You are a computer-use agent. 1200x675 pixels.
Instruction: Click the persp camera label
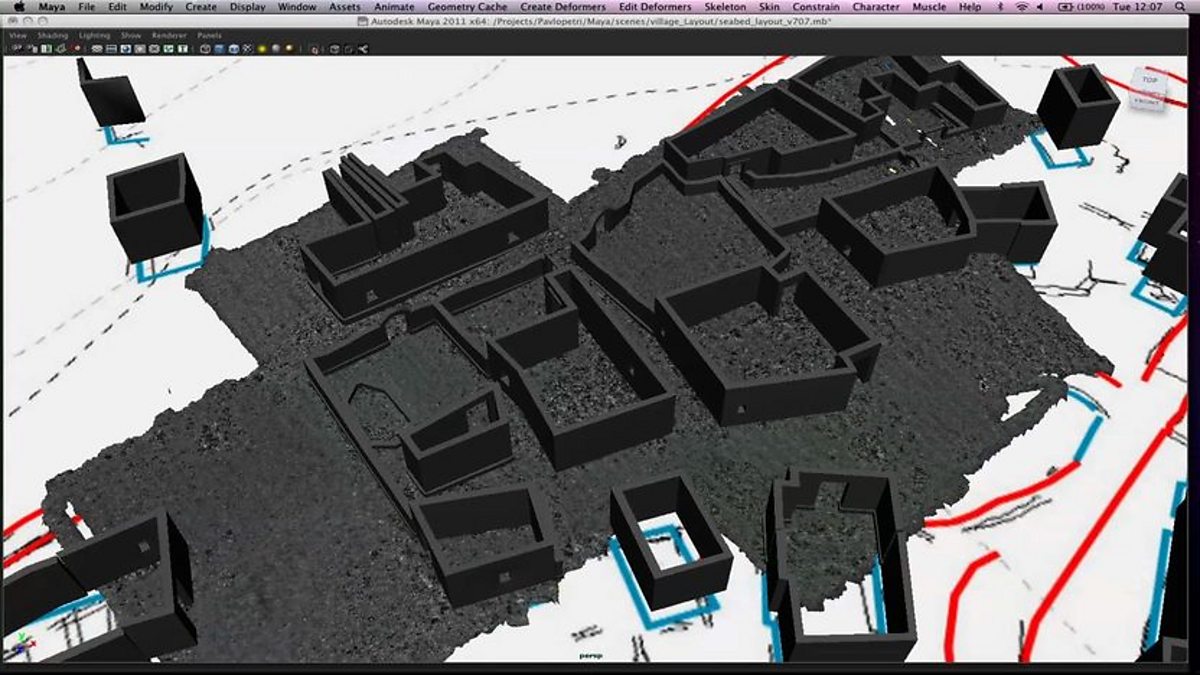click(x=590, y=656)
